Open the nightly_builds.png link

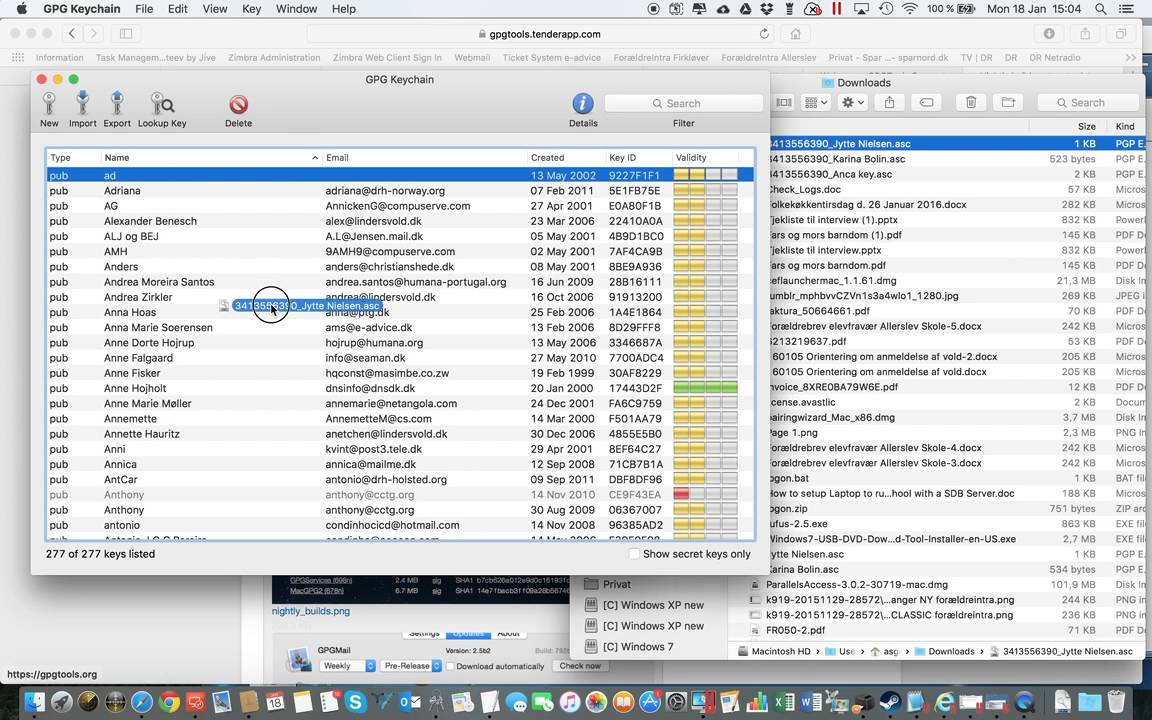[311, 611]
